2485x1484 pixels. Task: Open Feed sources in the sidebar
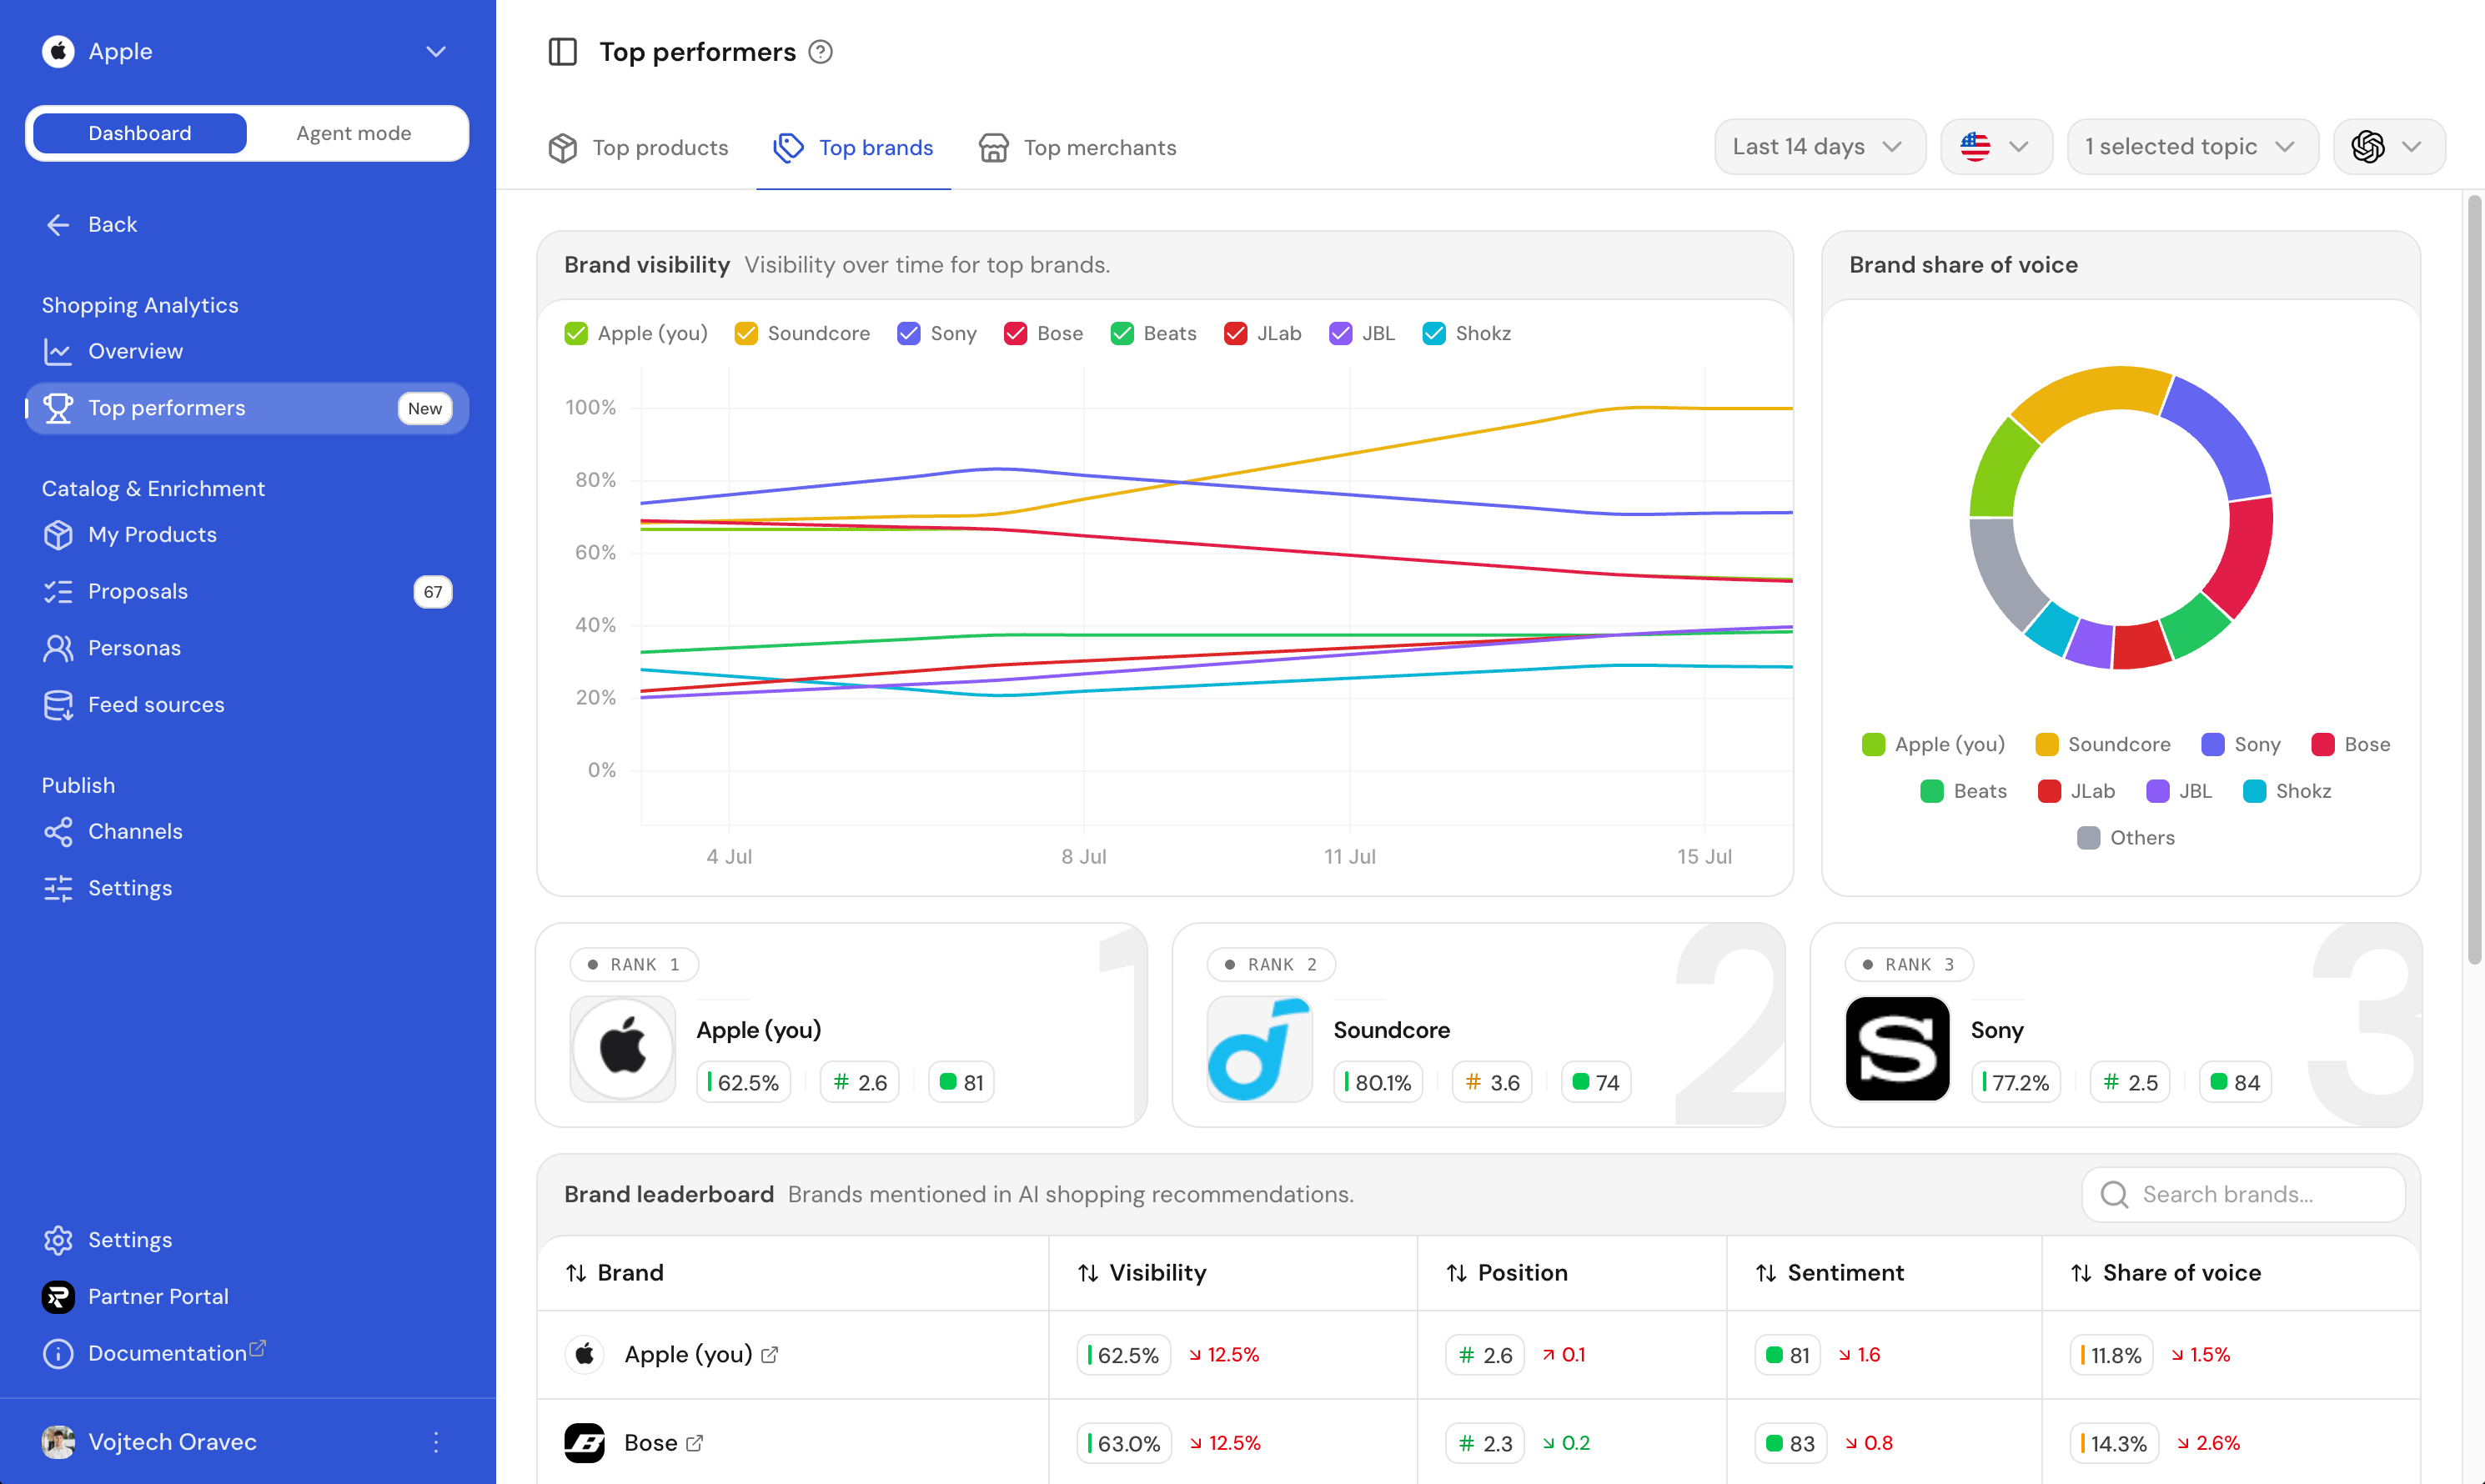tap(247, 705)
